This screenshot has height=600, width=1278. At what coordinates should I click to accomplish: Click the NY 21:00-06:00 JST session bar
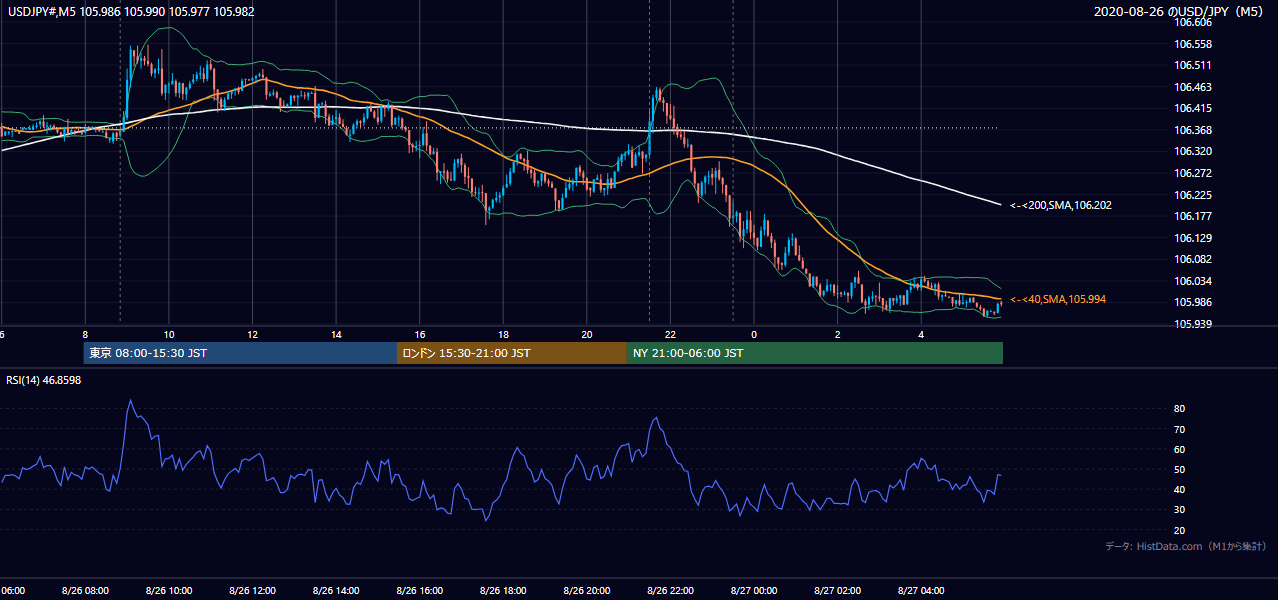pyautogui.click(x=815, y=353)
